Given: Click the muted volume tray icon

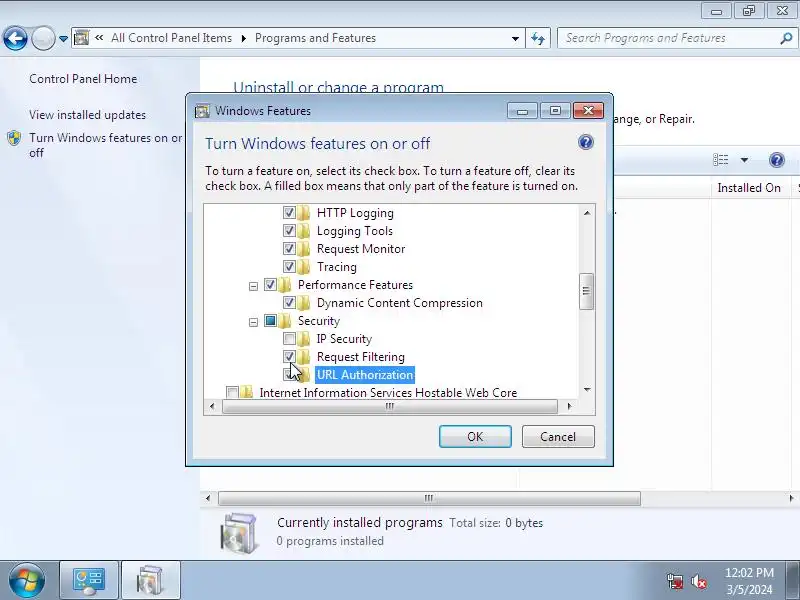Looking at the screenshot, I should pos(698,581).
